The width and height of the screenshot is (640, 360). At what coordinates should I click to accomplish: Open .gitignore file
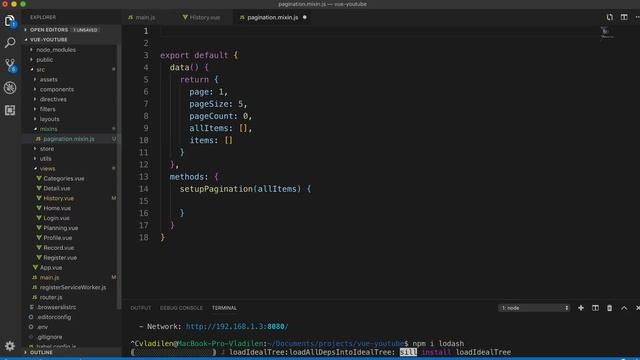coord(49,337)
